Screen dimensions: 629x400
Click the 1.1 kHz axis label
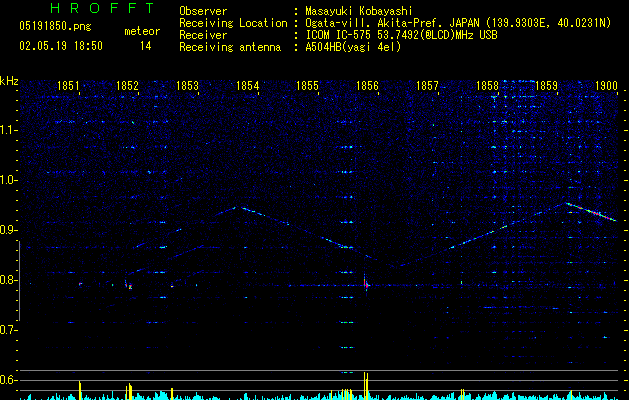click(8, 130)
